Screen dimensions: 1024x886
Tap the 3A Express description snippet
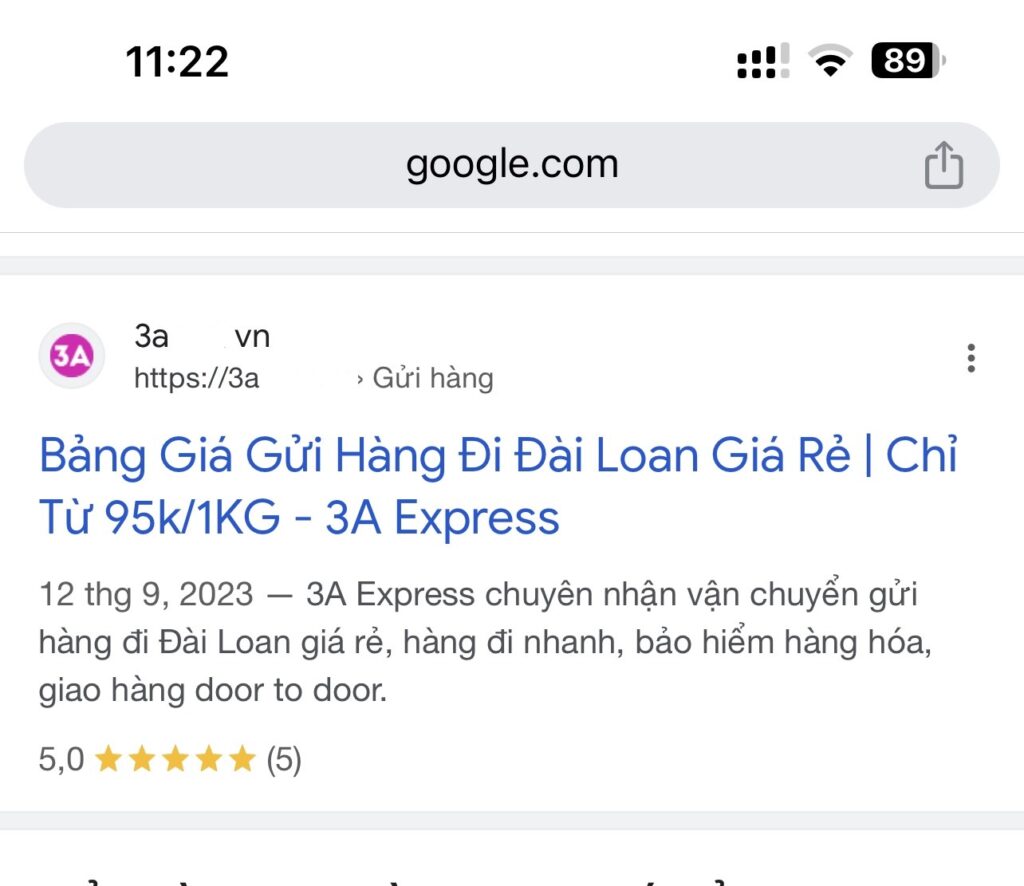pyautogui.click(x=485, y=642)
